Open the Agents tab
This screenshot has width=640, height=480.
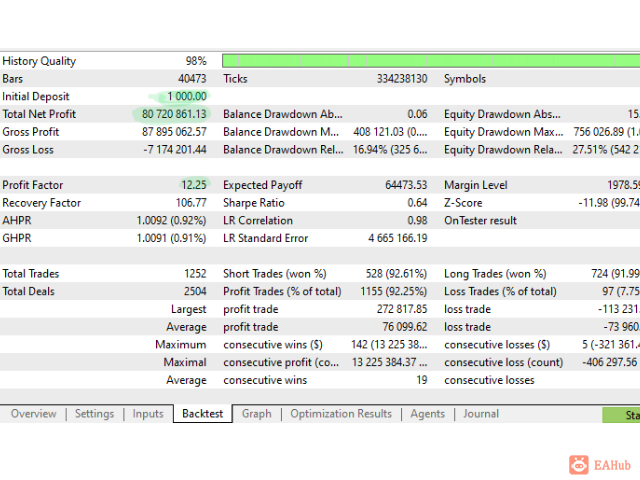427,413
